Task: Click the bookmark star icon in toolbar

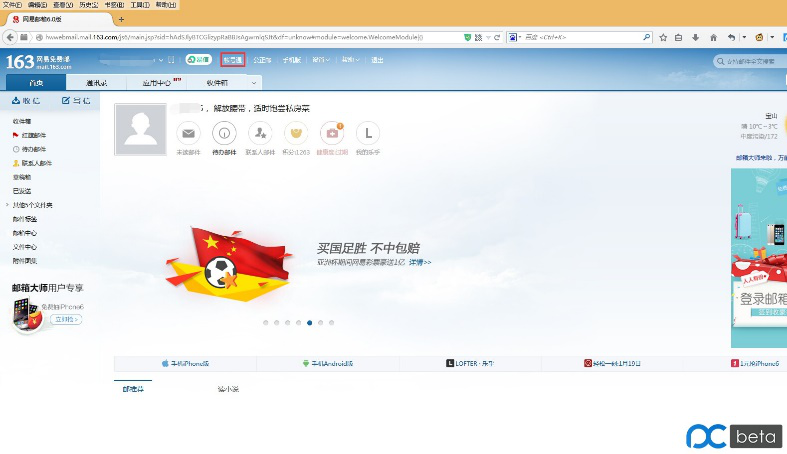Action: pyautogui.click(x=664, y=37)
